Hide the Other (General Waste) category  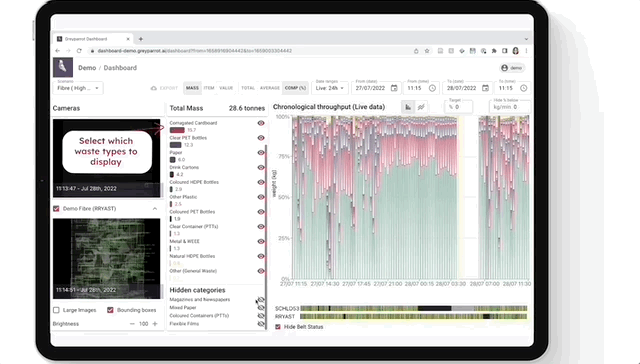(261, 271)
